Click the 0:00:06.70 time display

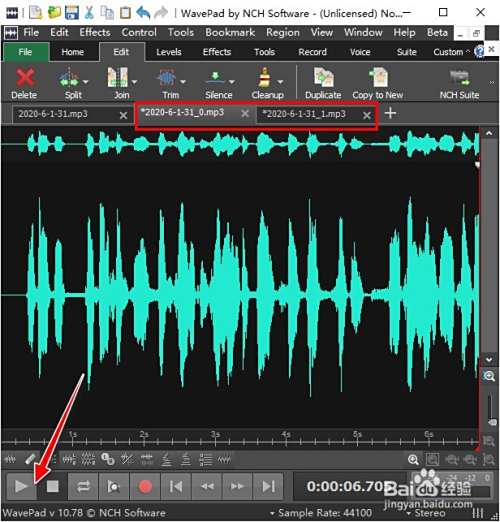(347, 486)
